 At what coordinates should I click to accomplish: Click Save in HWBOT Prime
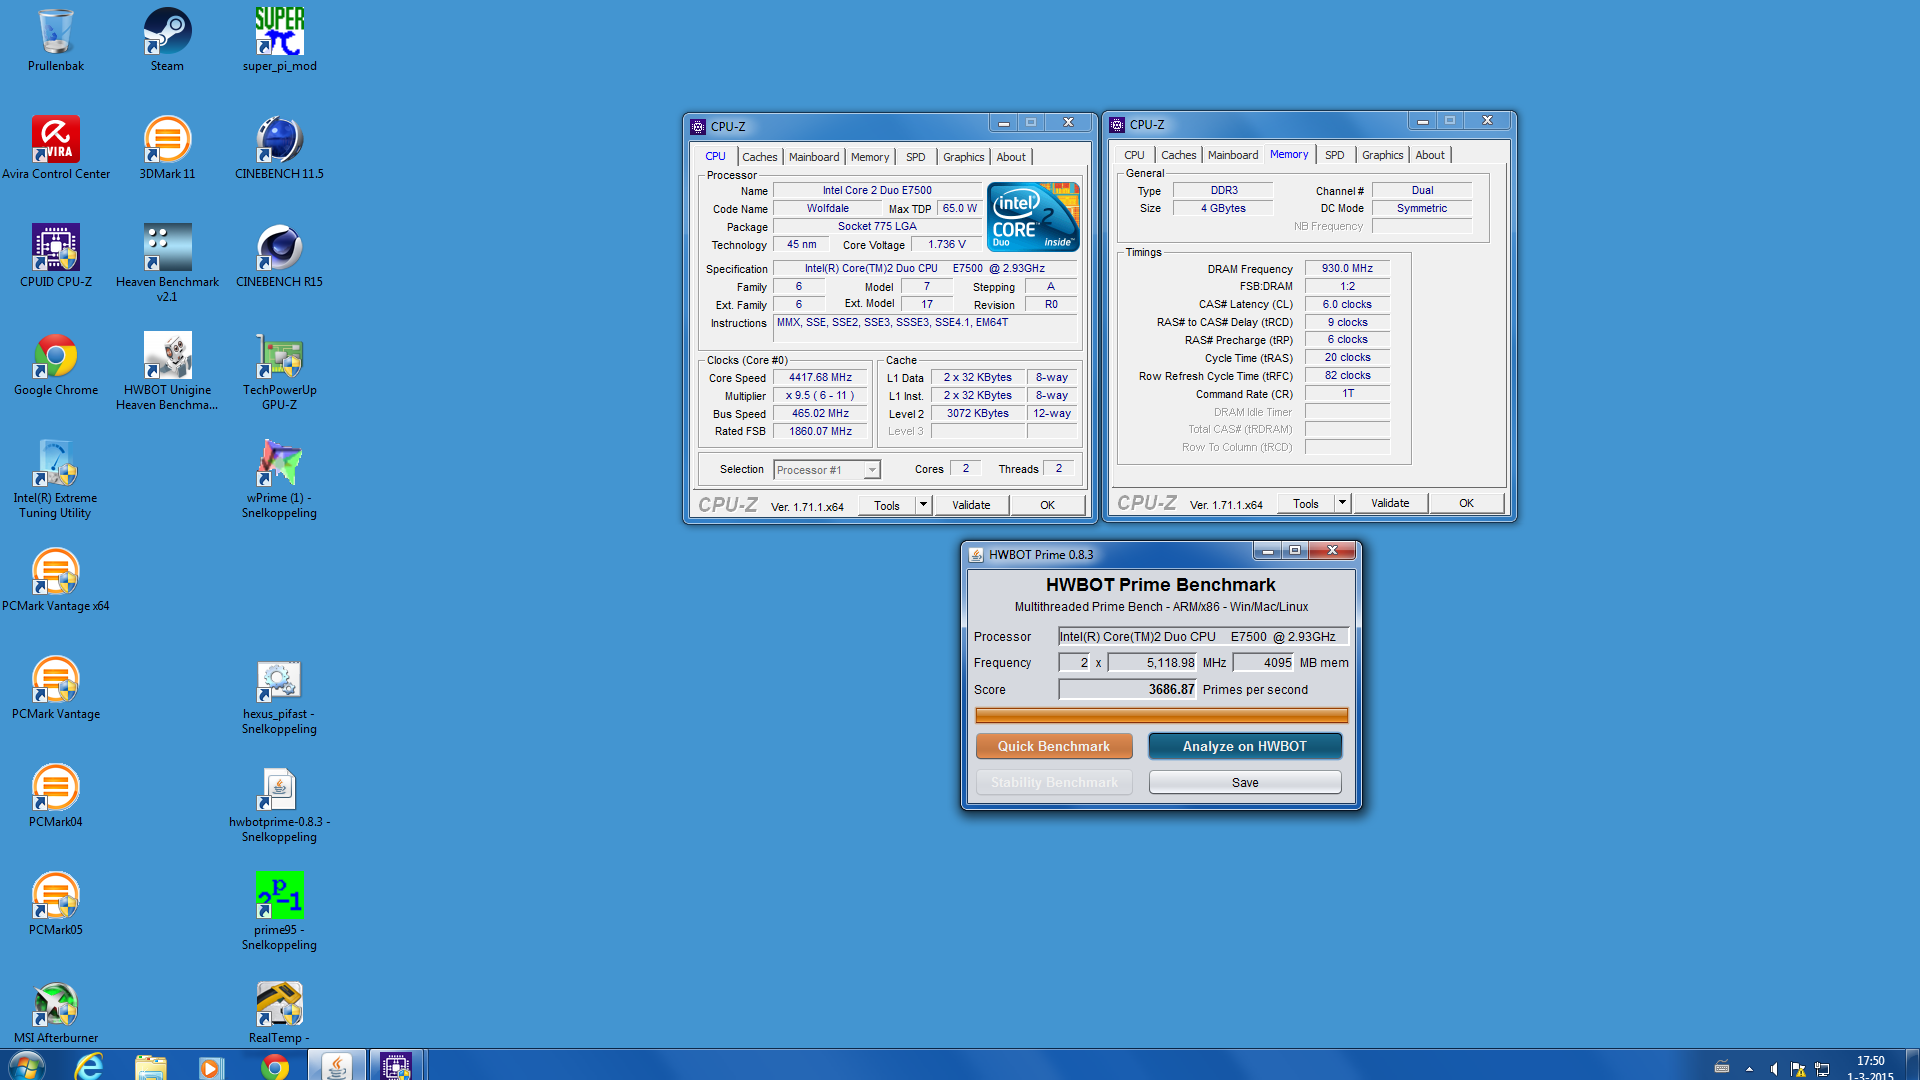pyautogui.click(x=1245, y=782)
